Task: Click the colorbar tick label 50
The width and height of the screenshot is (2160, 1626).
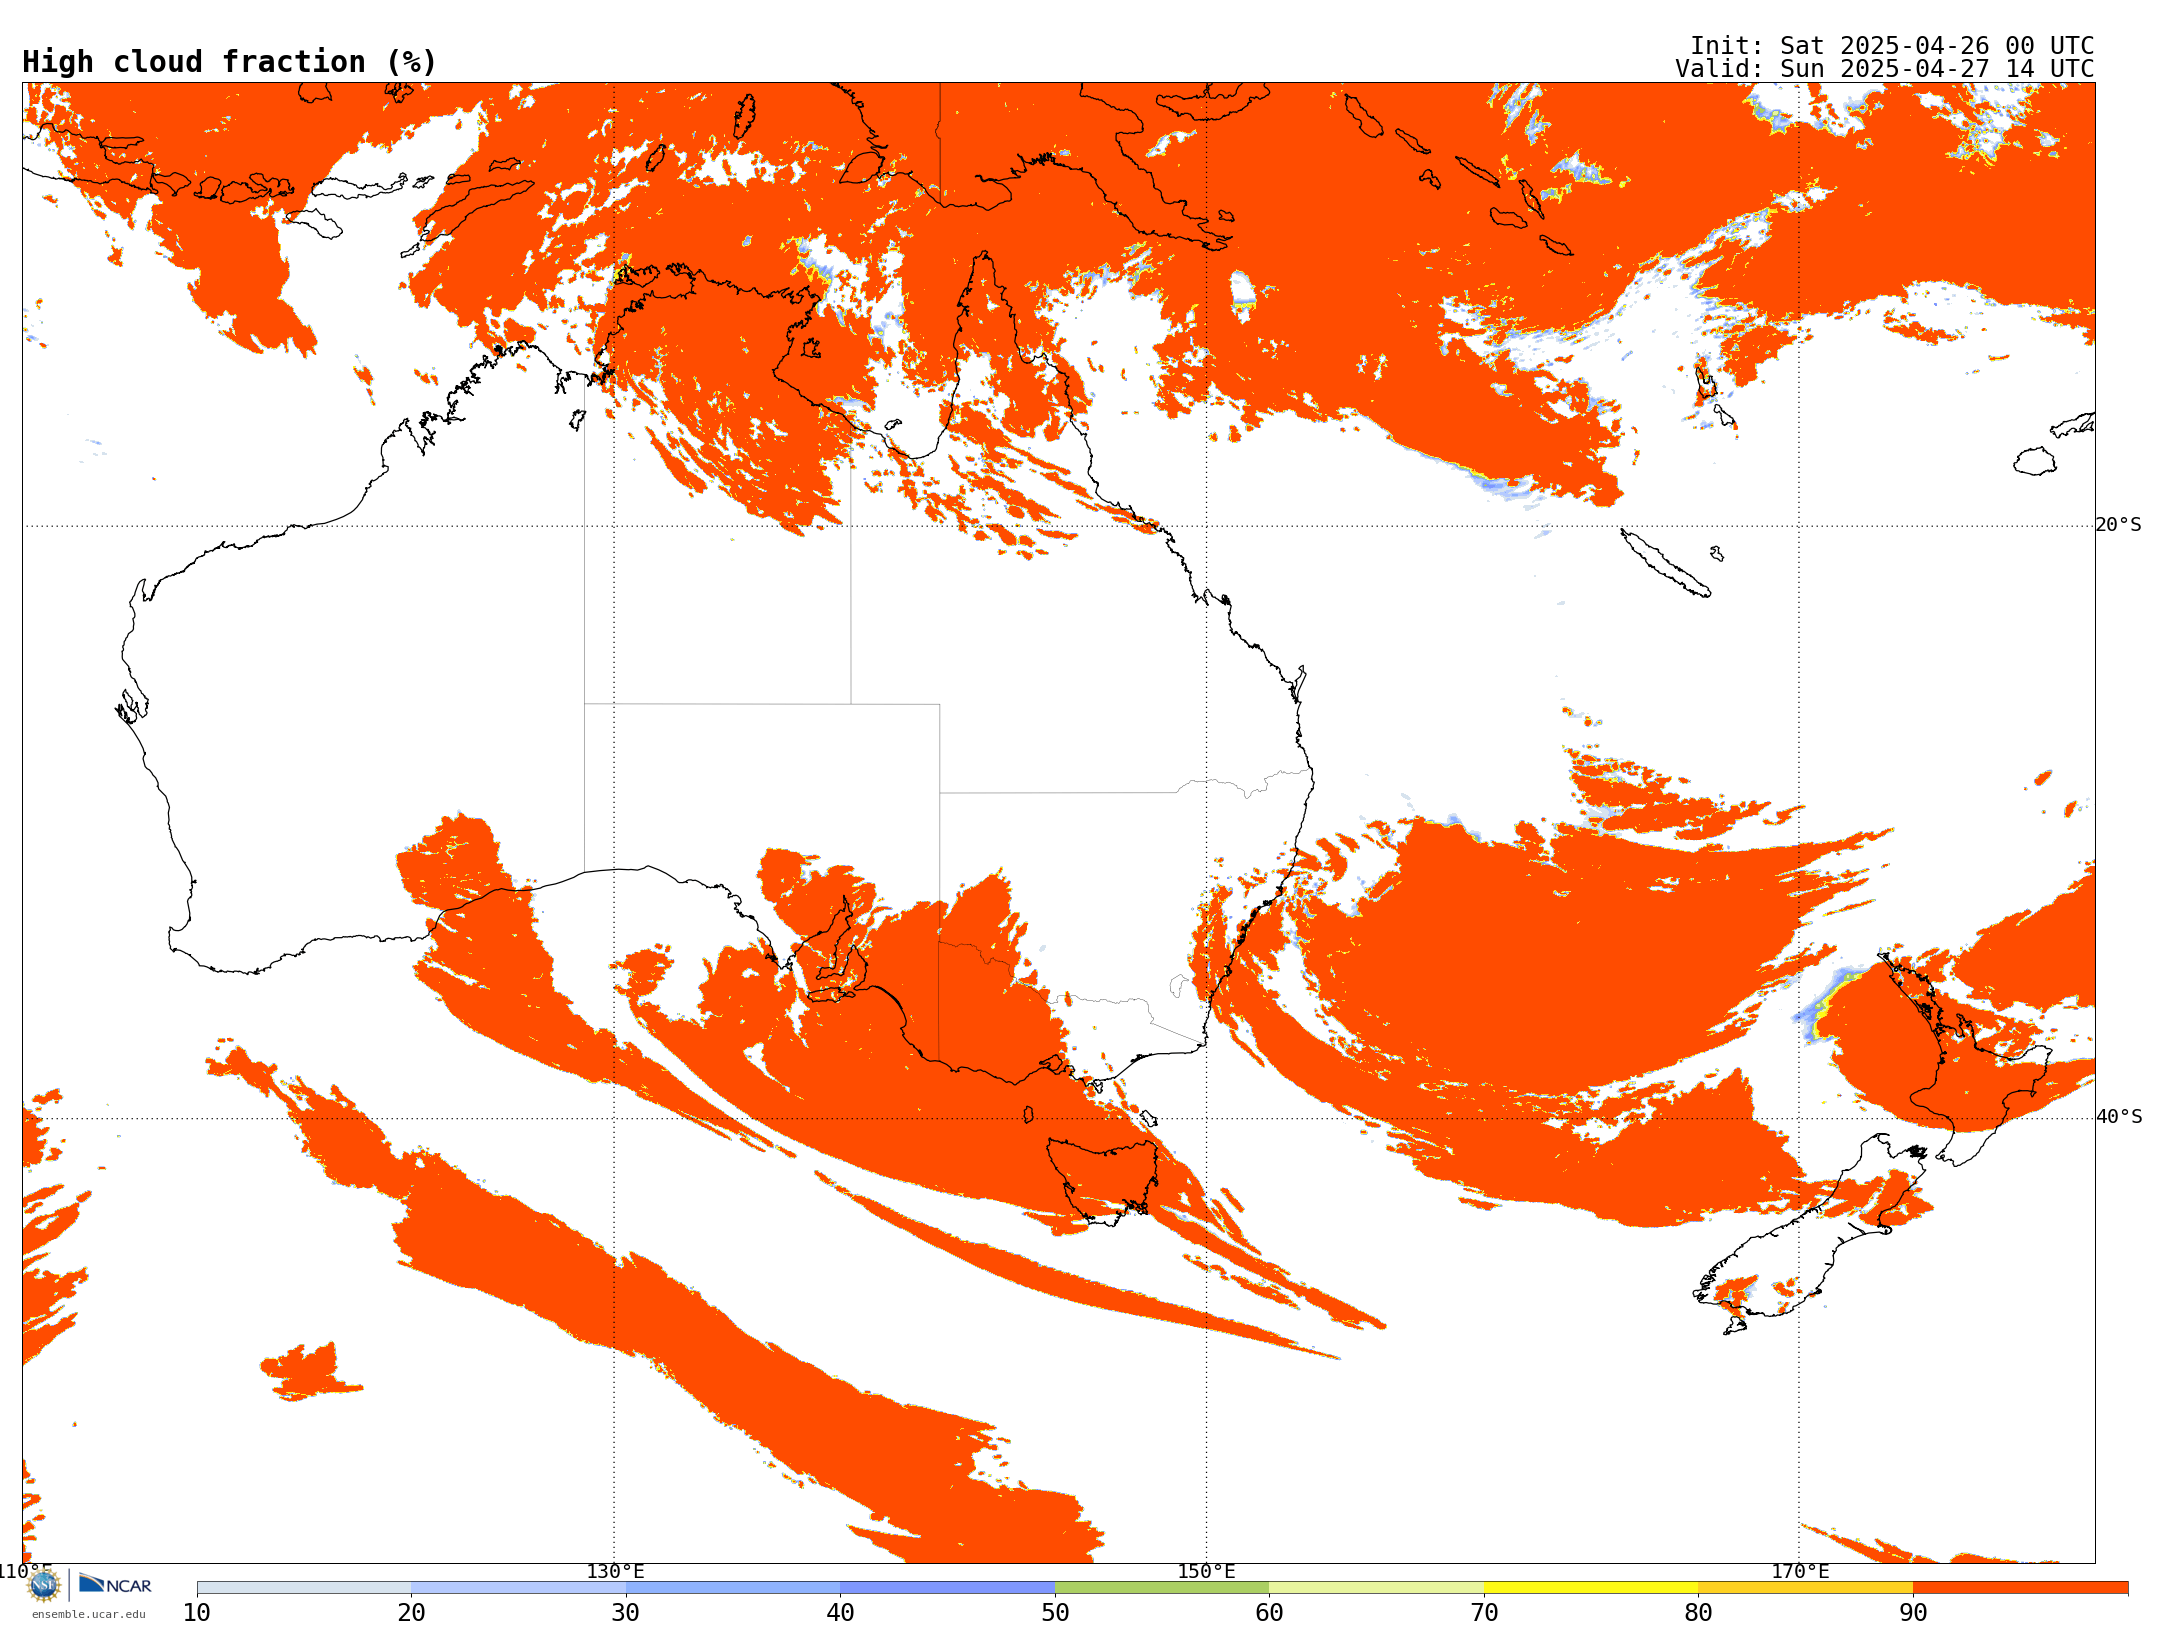Action: [1055, 1612]
